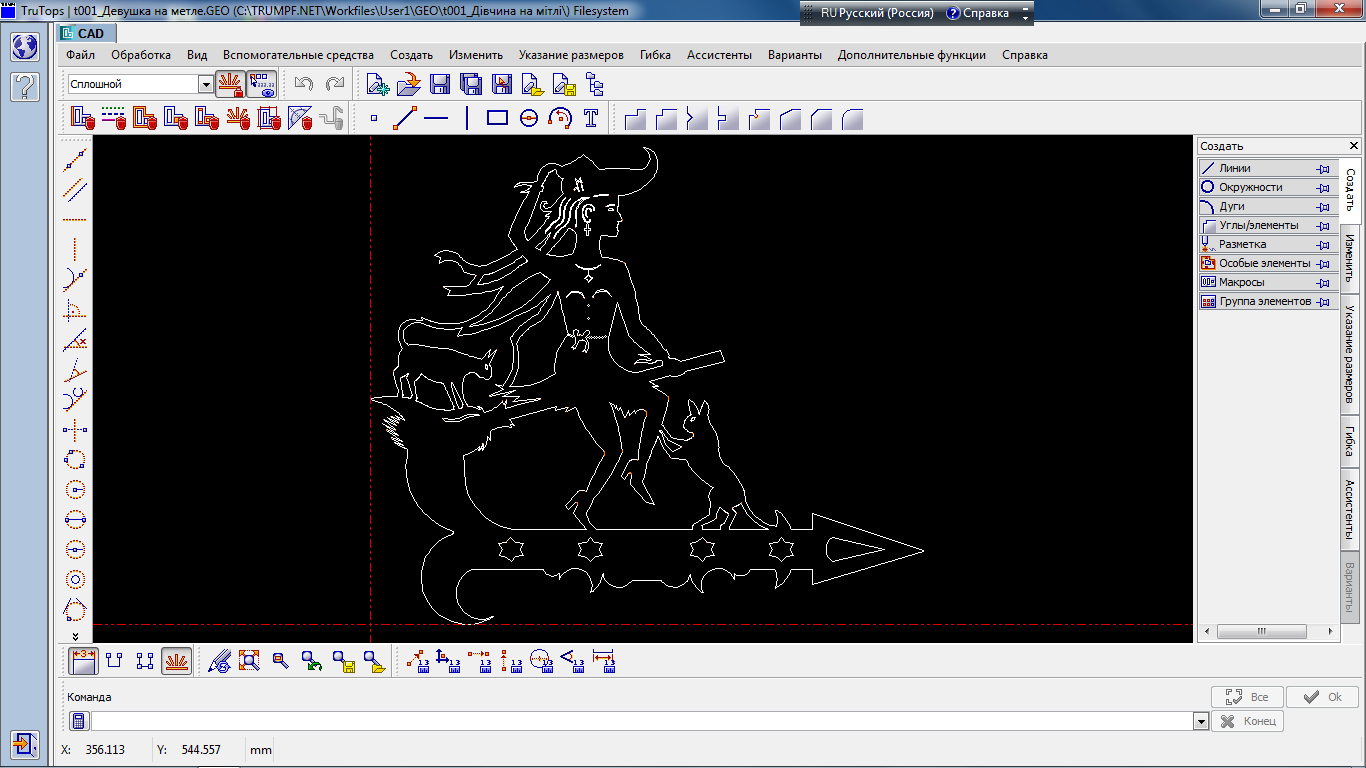Screen dimensions: 1366x768
Task: Click the globe icon in left sidebar
Action: tap(25, 47)
